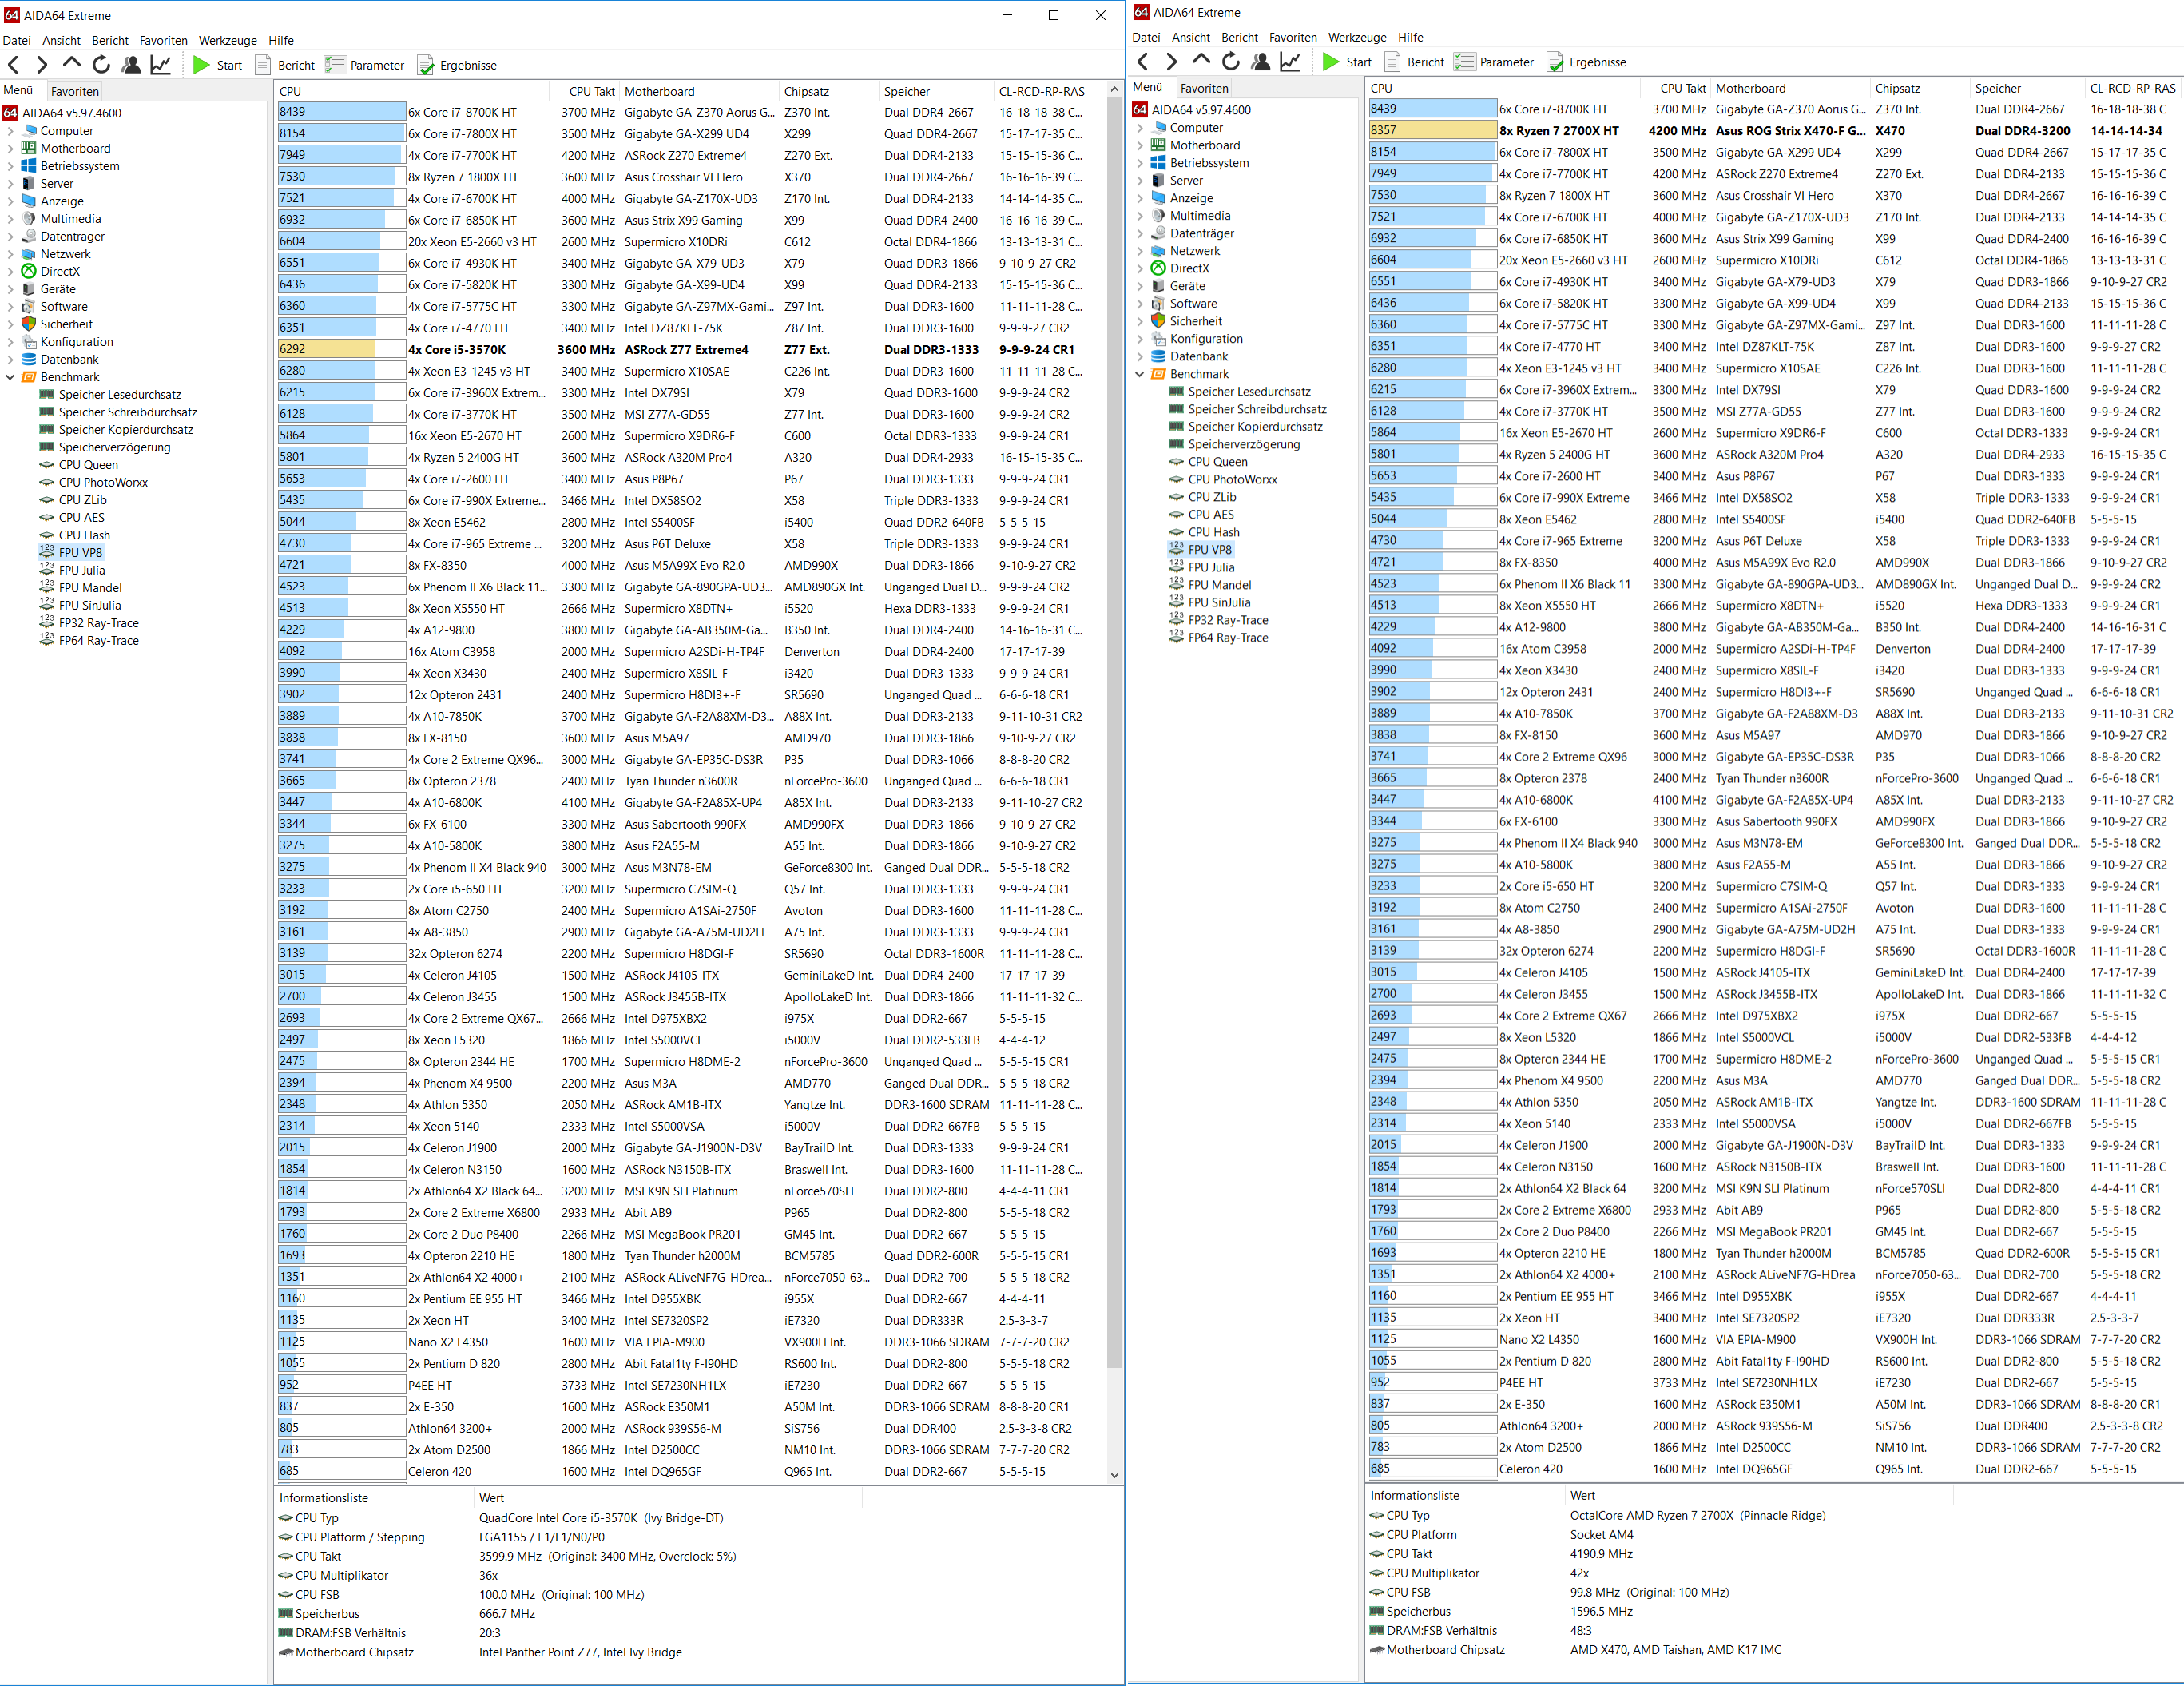Screen dimensions: 2184x1686
Task: Expand the Motherboard tree node in left window
Action: pos(11,148)
